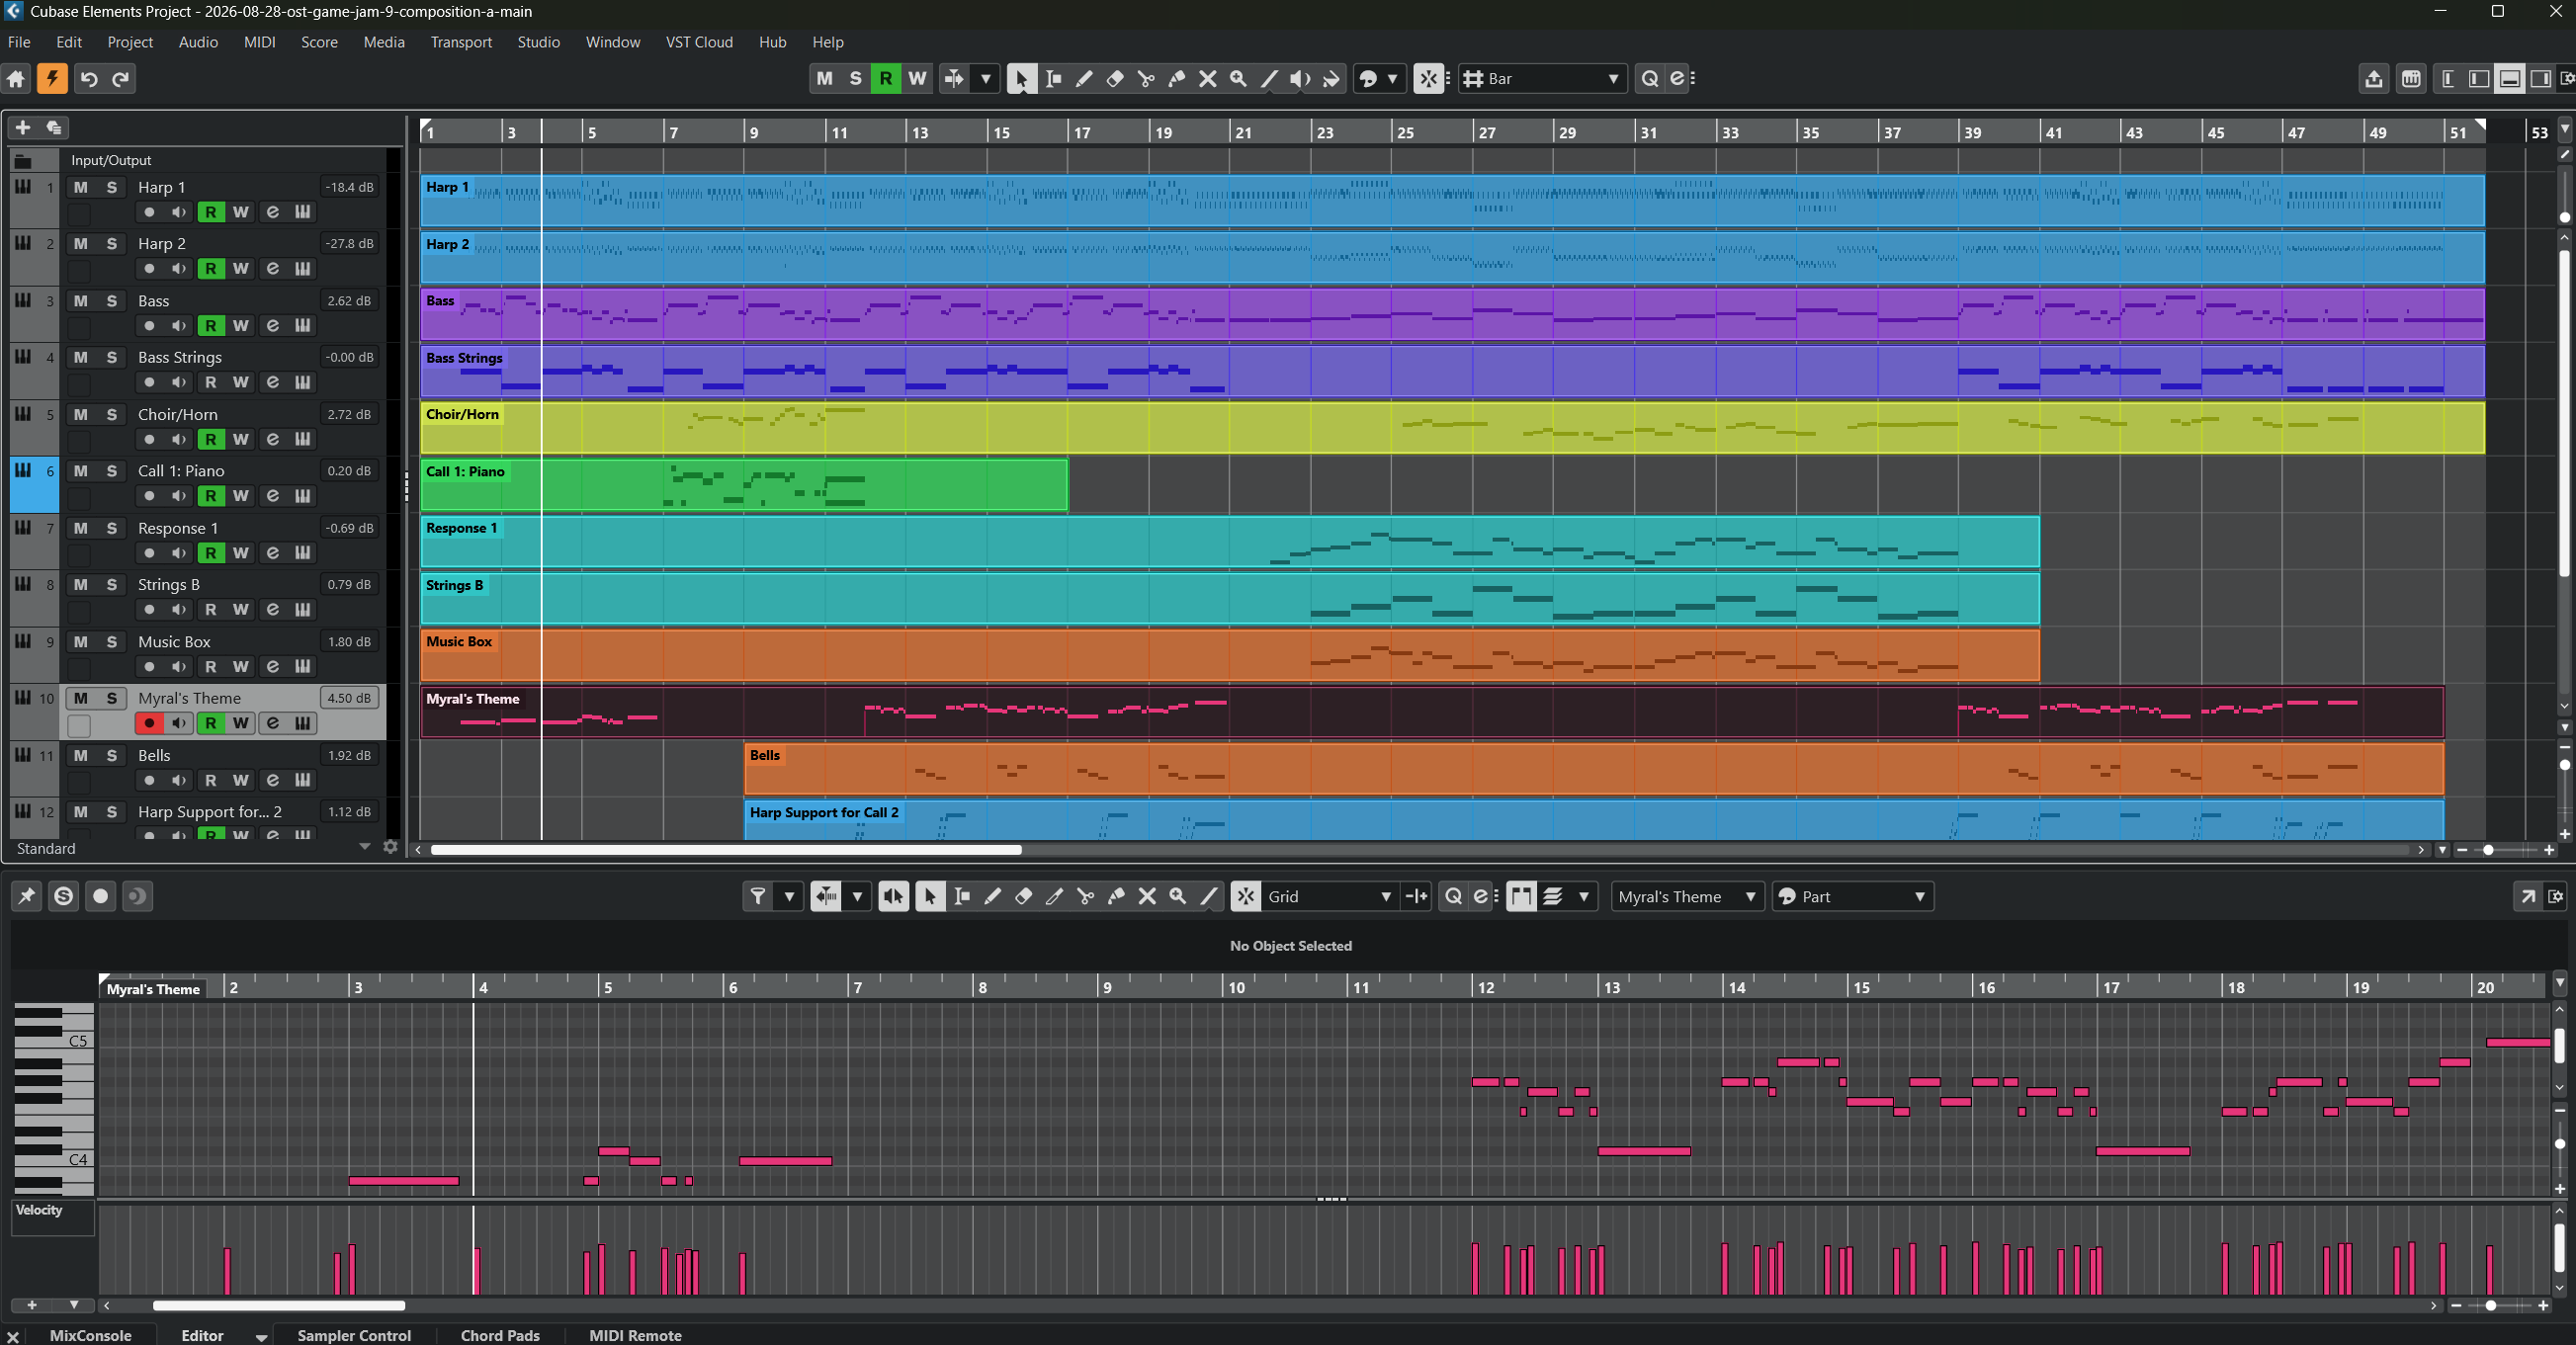Open the Chord Pads tab
The height and width of the screenshot is (1345, 2576).
pos(500,1335)
